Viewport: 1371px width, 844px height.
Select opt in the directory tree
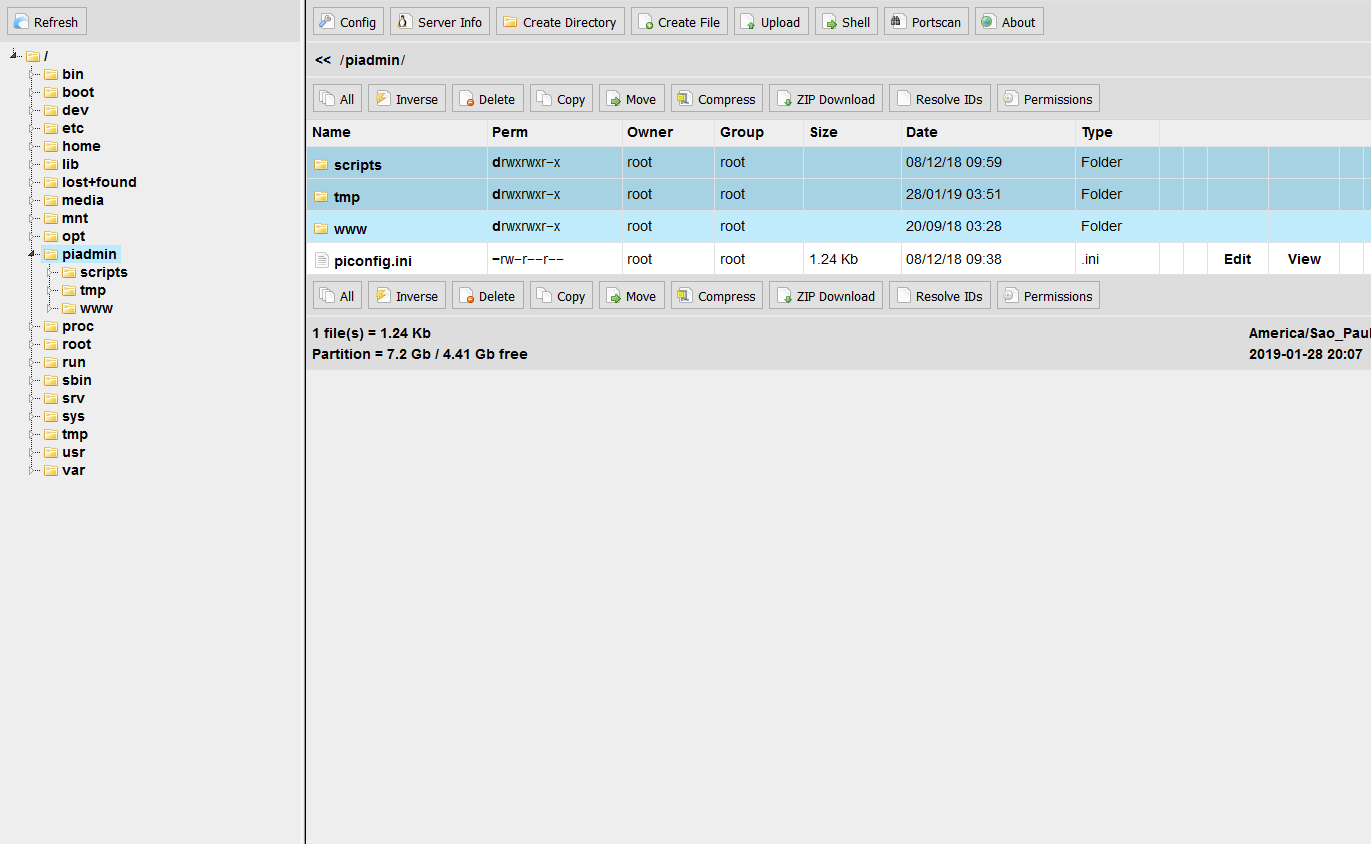coord(74,236)
